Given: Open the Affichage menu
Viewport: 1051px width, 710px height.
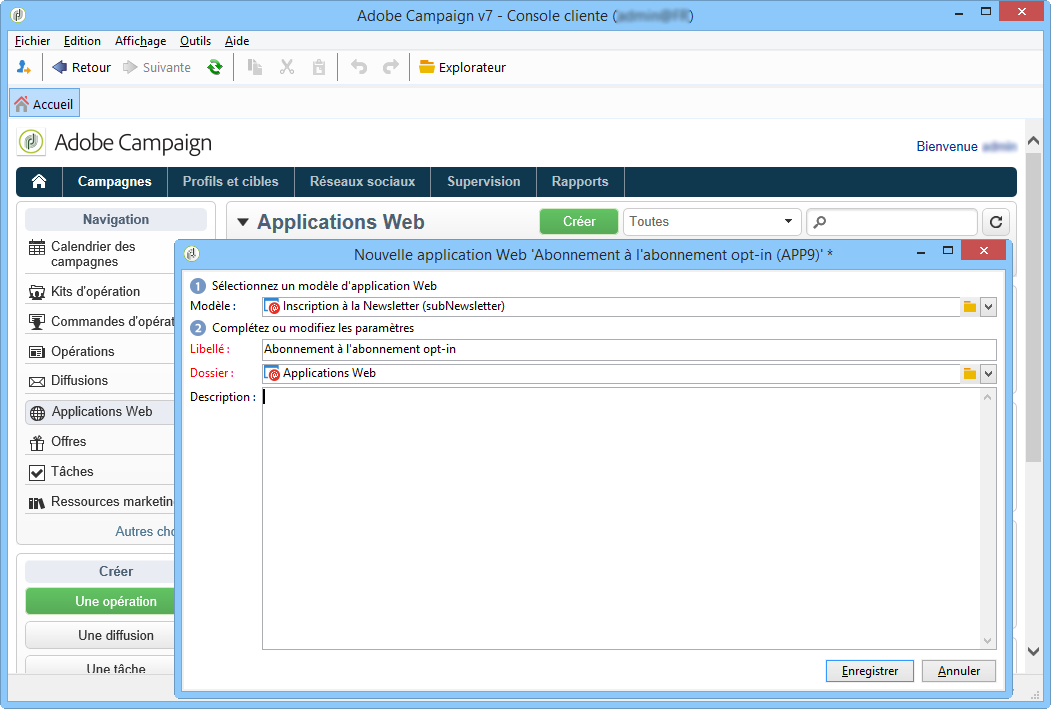Looking at the screenshot, I should pos(140,41).
